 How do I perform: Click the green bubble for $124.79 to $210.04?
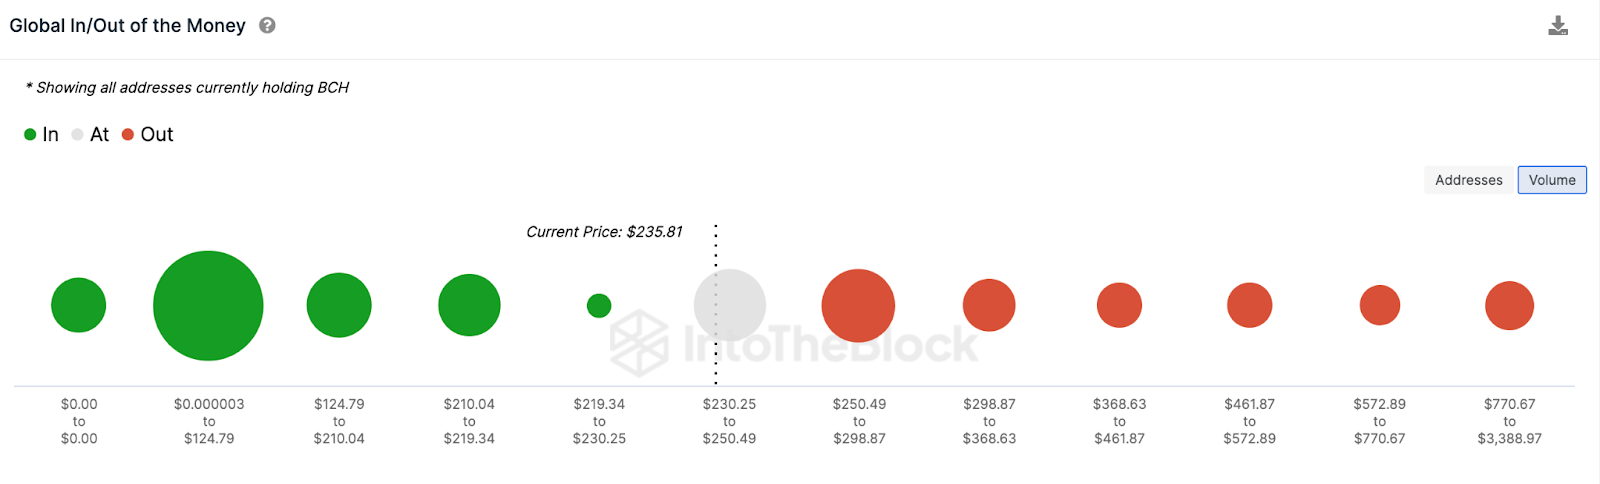coord(339,305)
